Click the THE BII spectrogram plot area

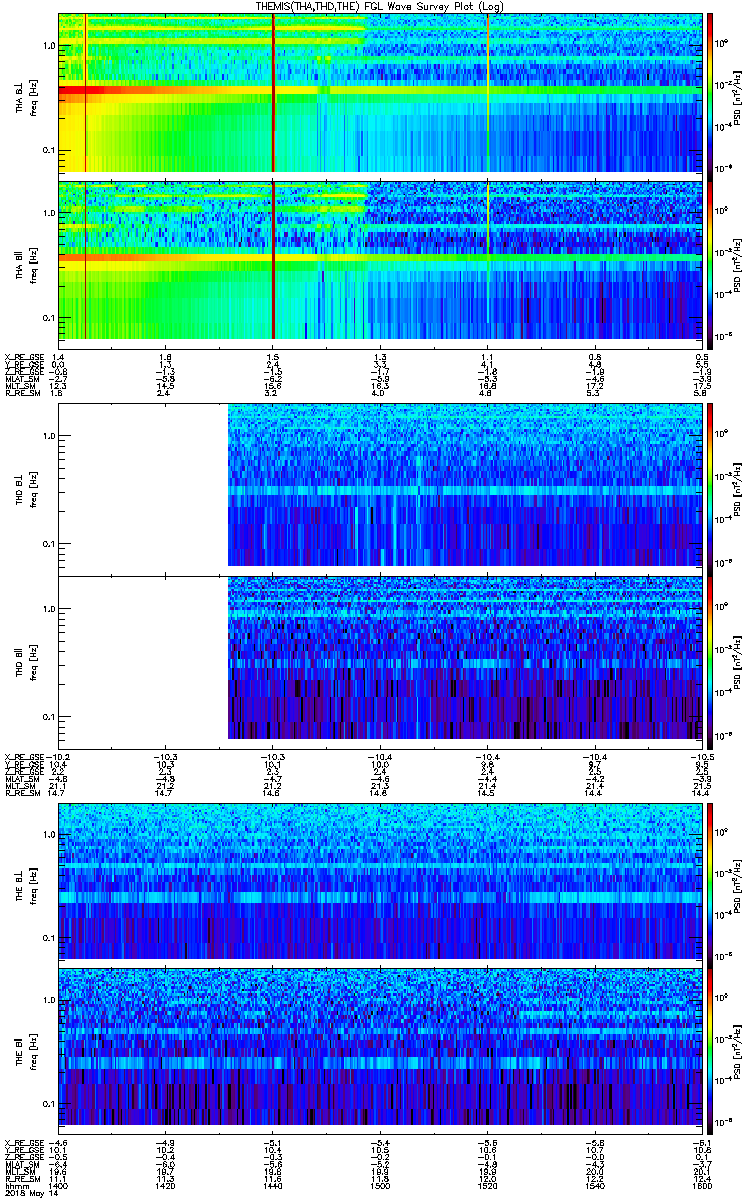(x=379, y=1045)
